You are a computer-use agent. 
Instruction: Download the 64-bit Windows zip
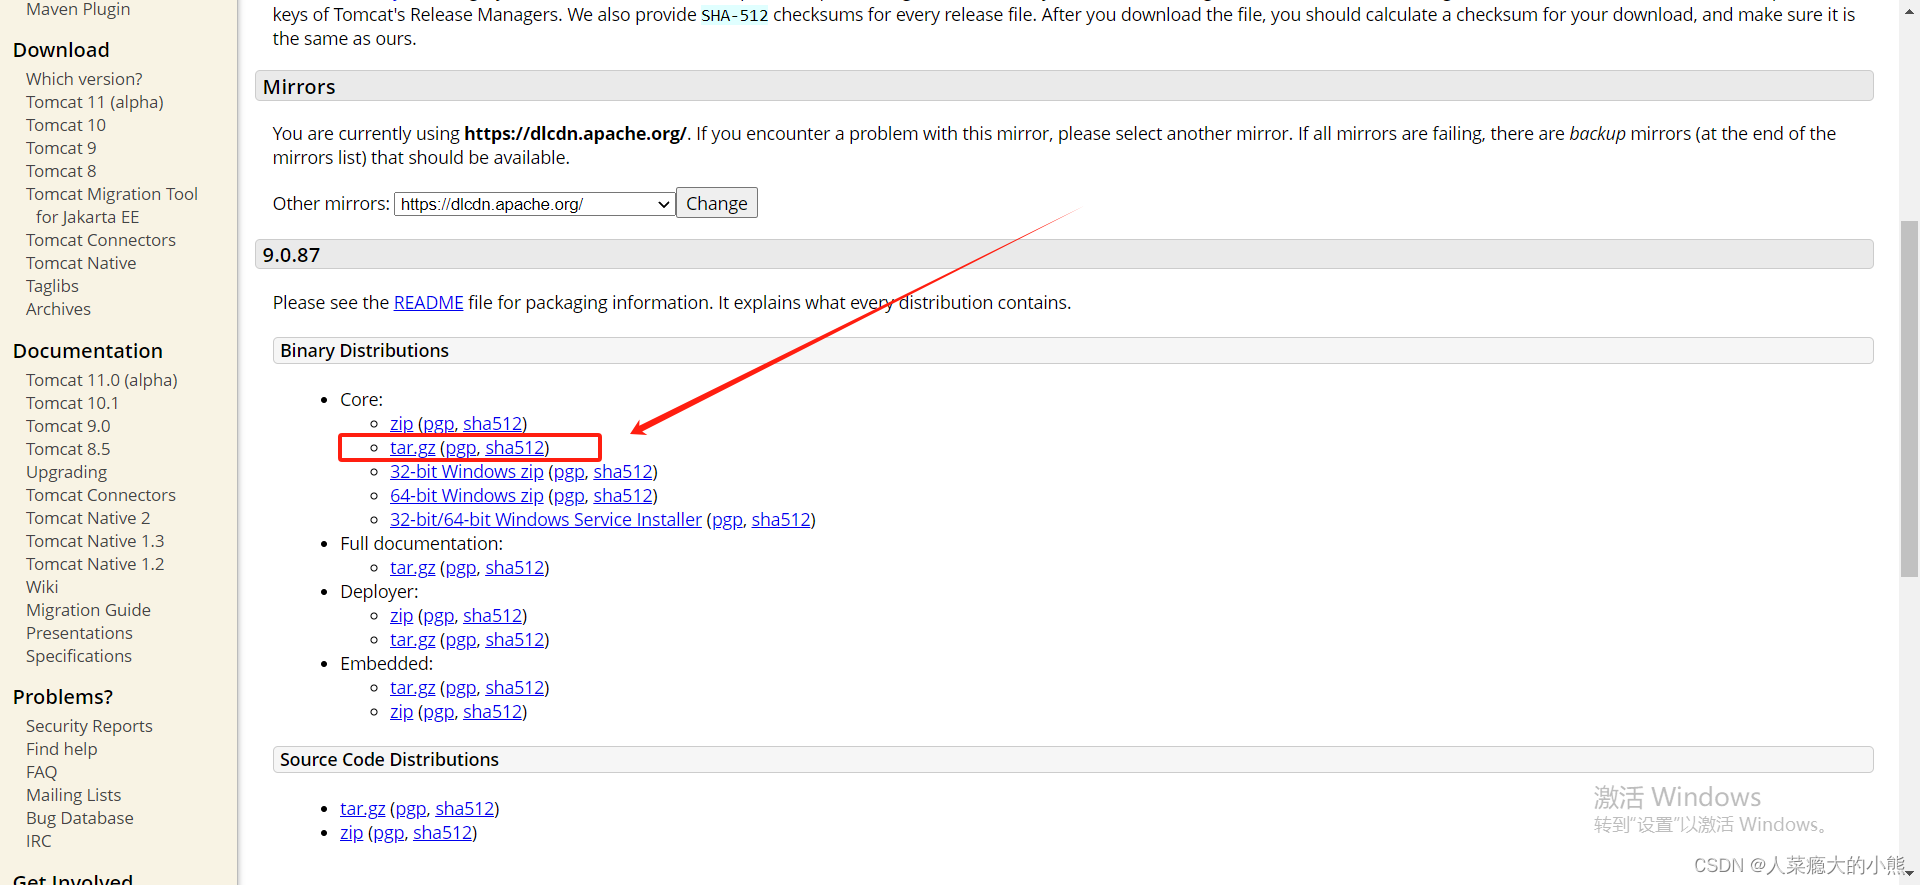click(x=466, y=496)
